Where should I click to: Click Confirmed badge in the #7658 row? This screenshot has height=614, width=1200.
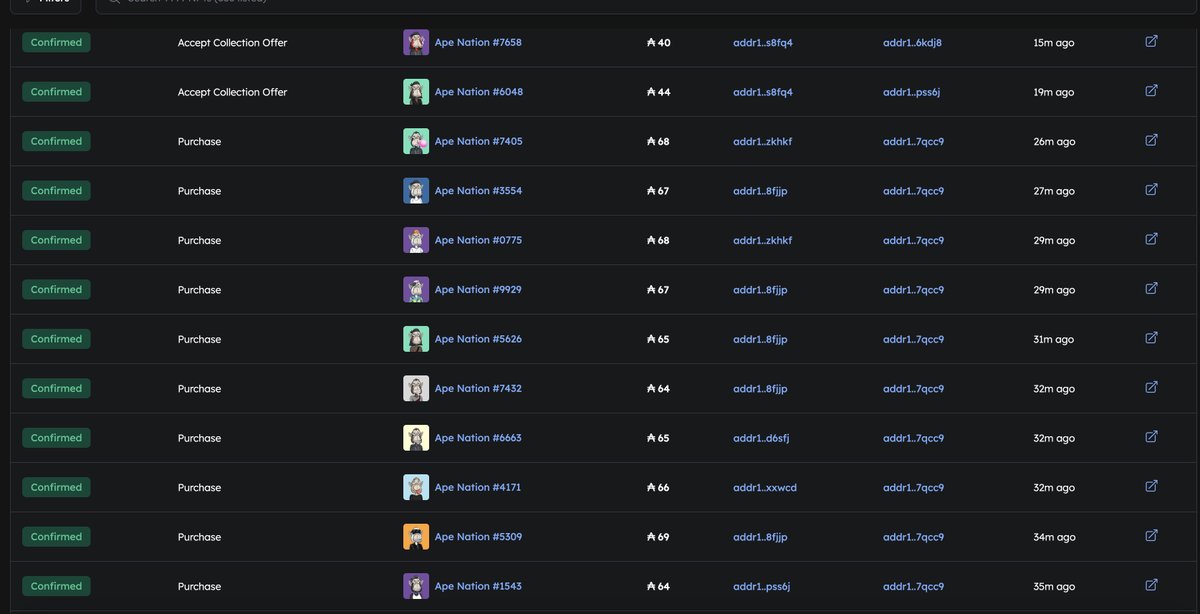pyautogui.click(x=56, y=42)
